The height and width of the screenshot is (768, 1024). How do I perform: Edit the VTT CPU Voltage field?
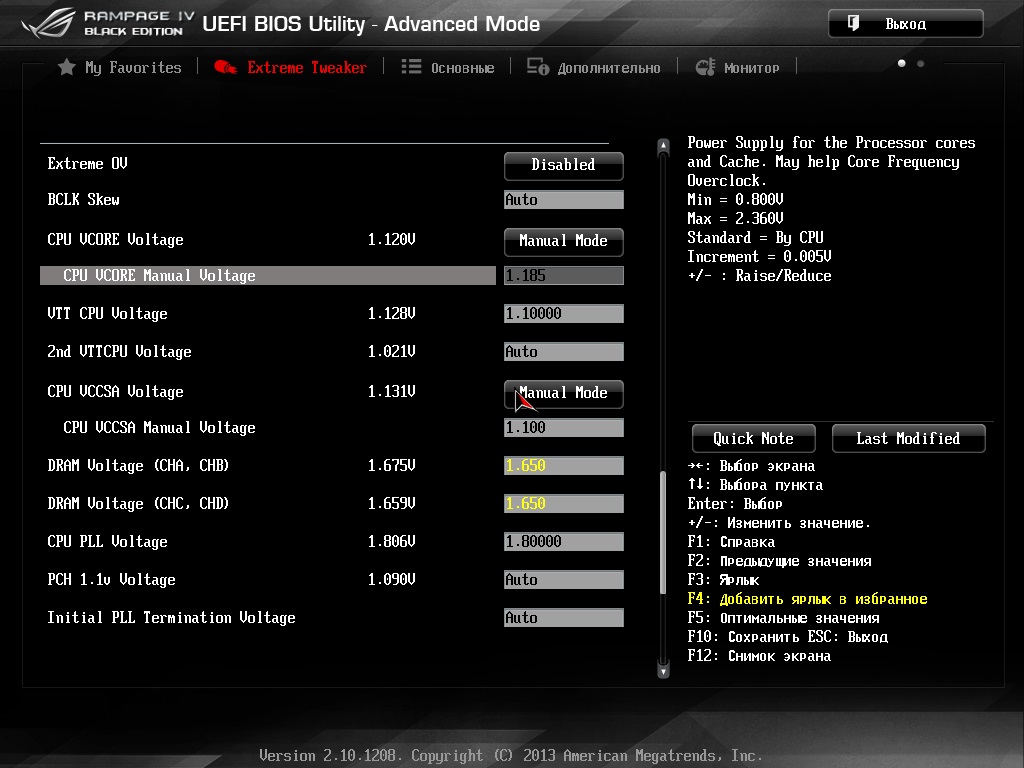pyautogui.click(x=564, y=313)
